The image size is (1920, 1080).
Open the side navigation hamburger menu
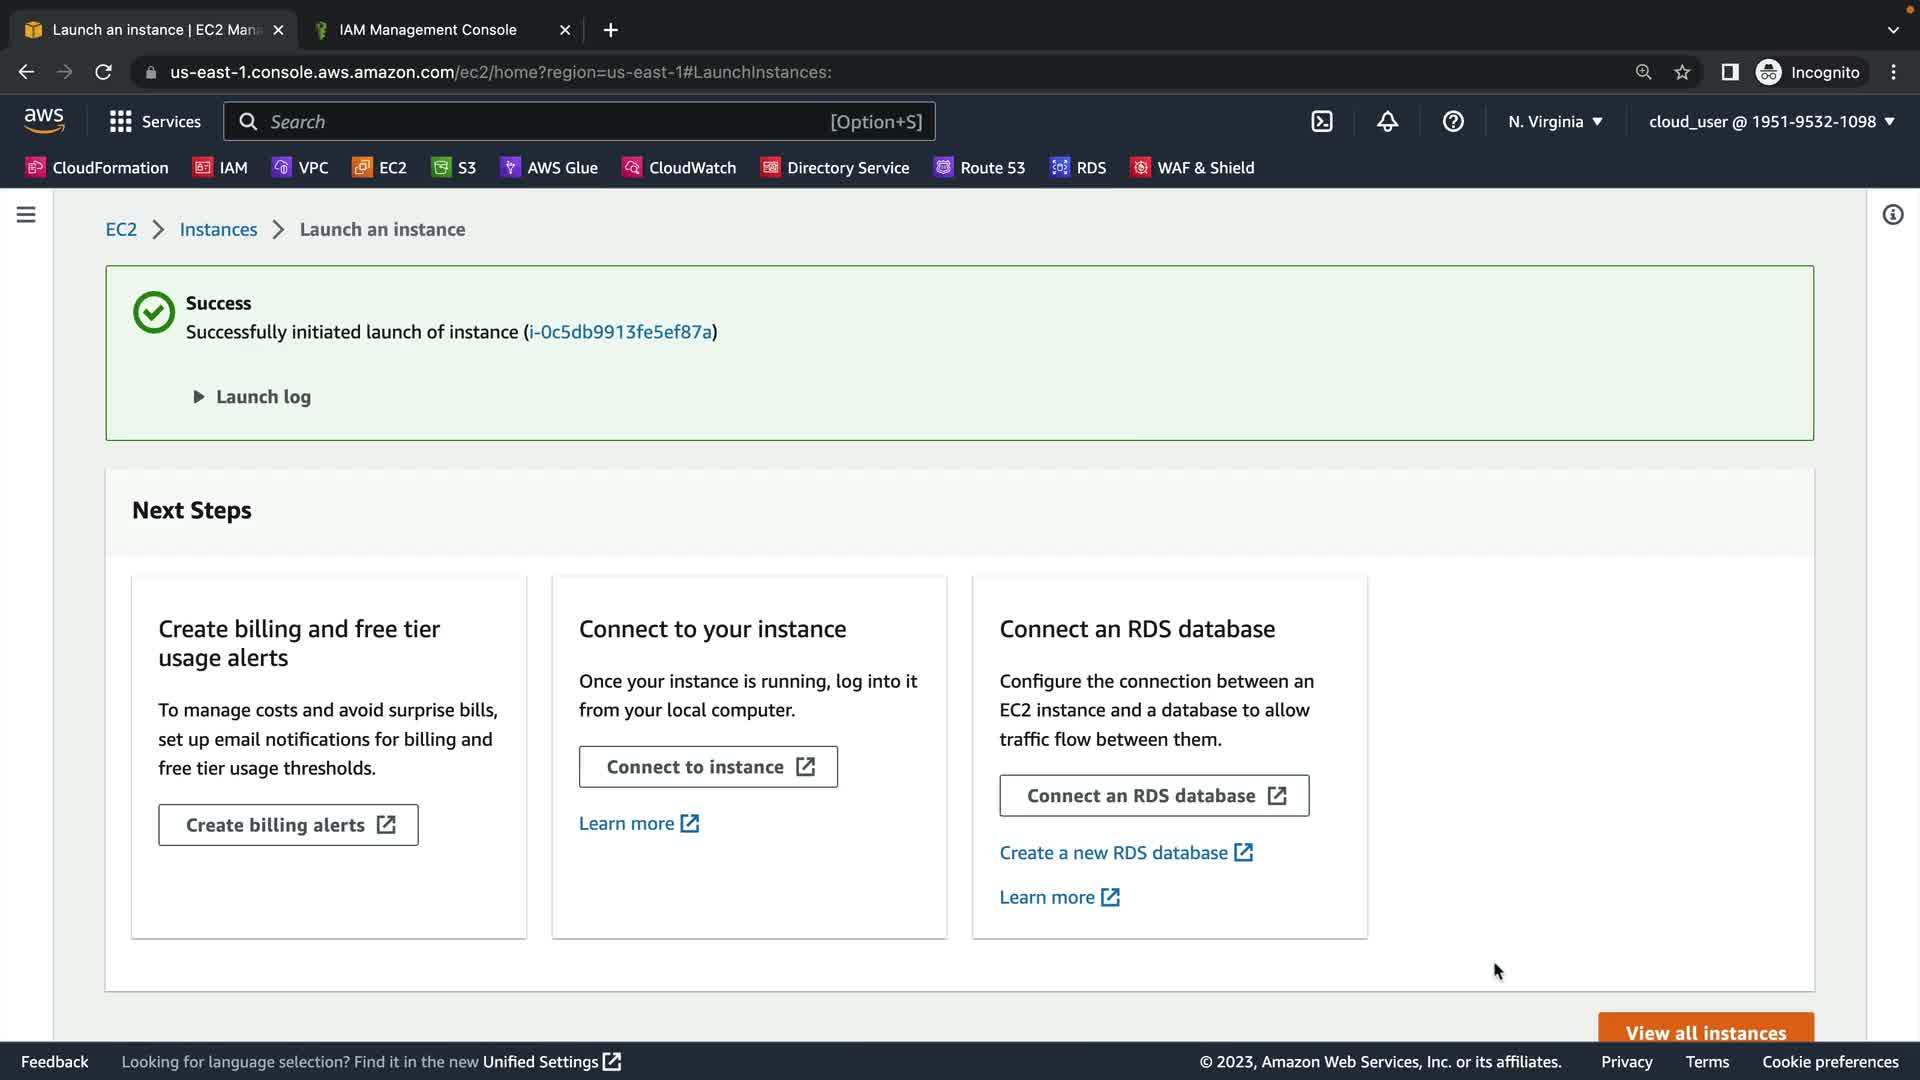26,215
